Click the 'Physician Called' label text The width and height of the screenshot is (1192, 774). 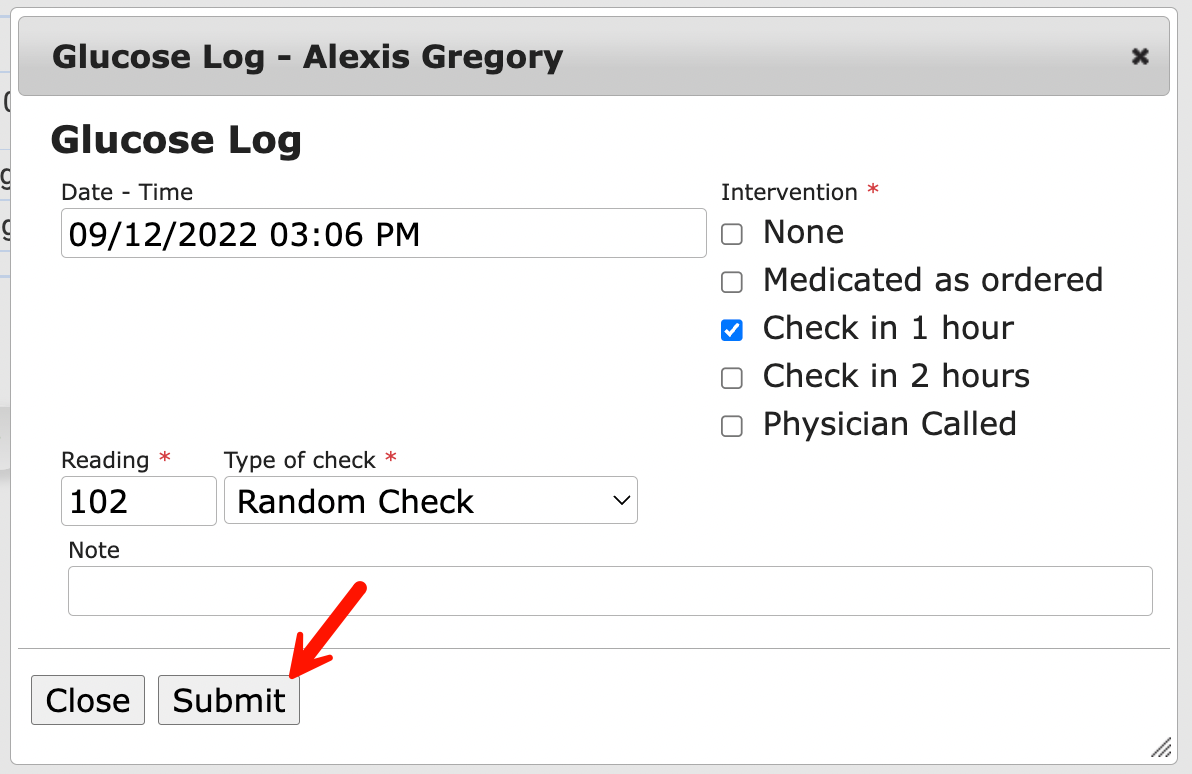click(x=889, y=424)
